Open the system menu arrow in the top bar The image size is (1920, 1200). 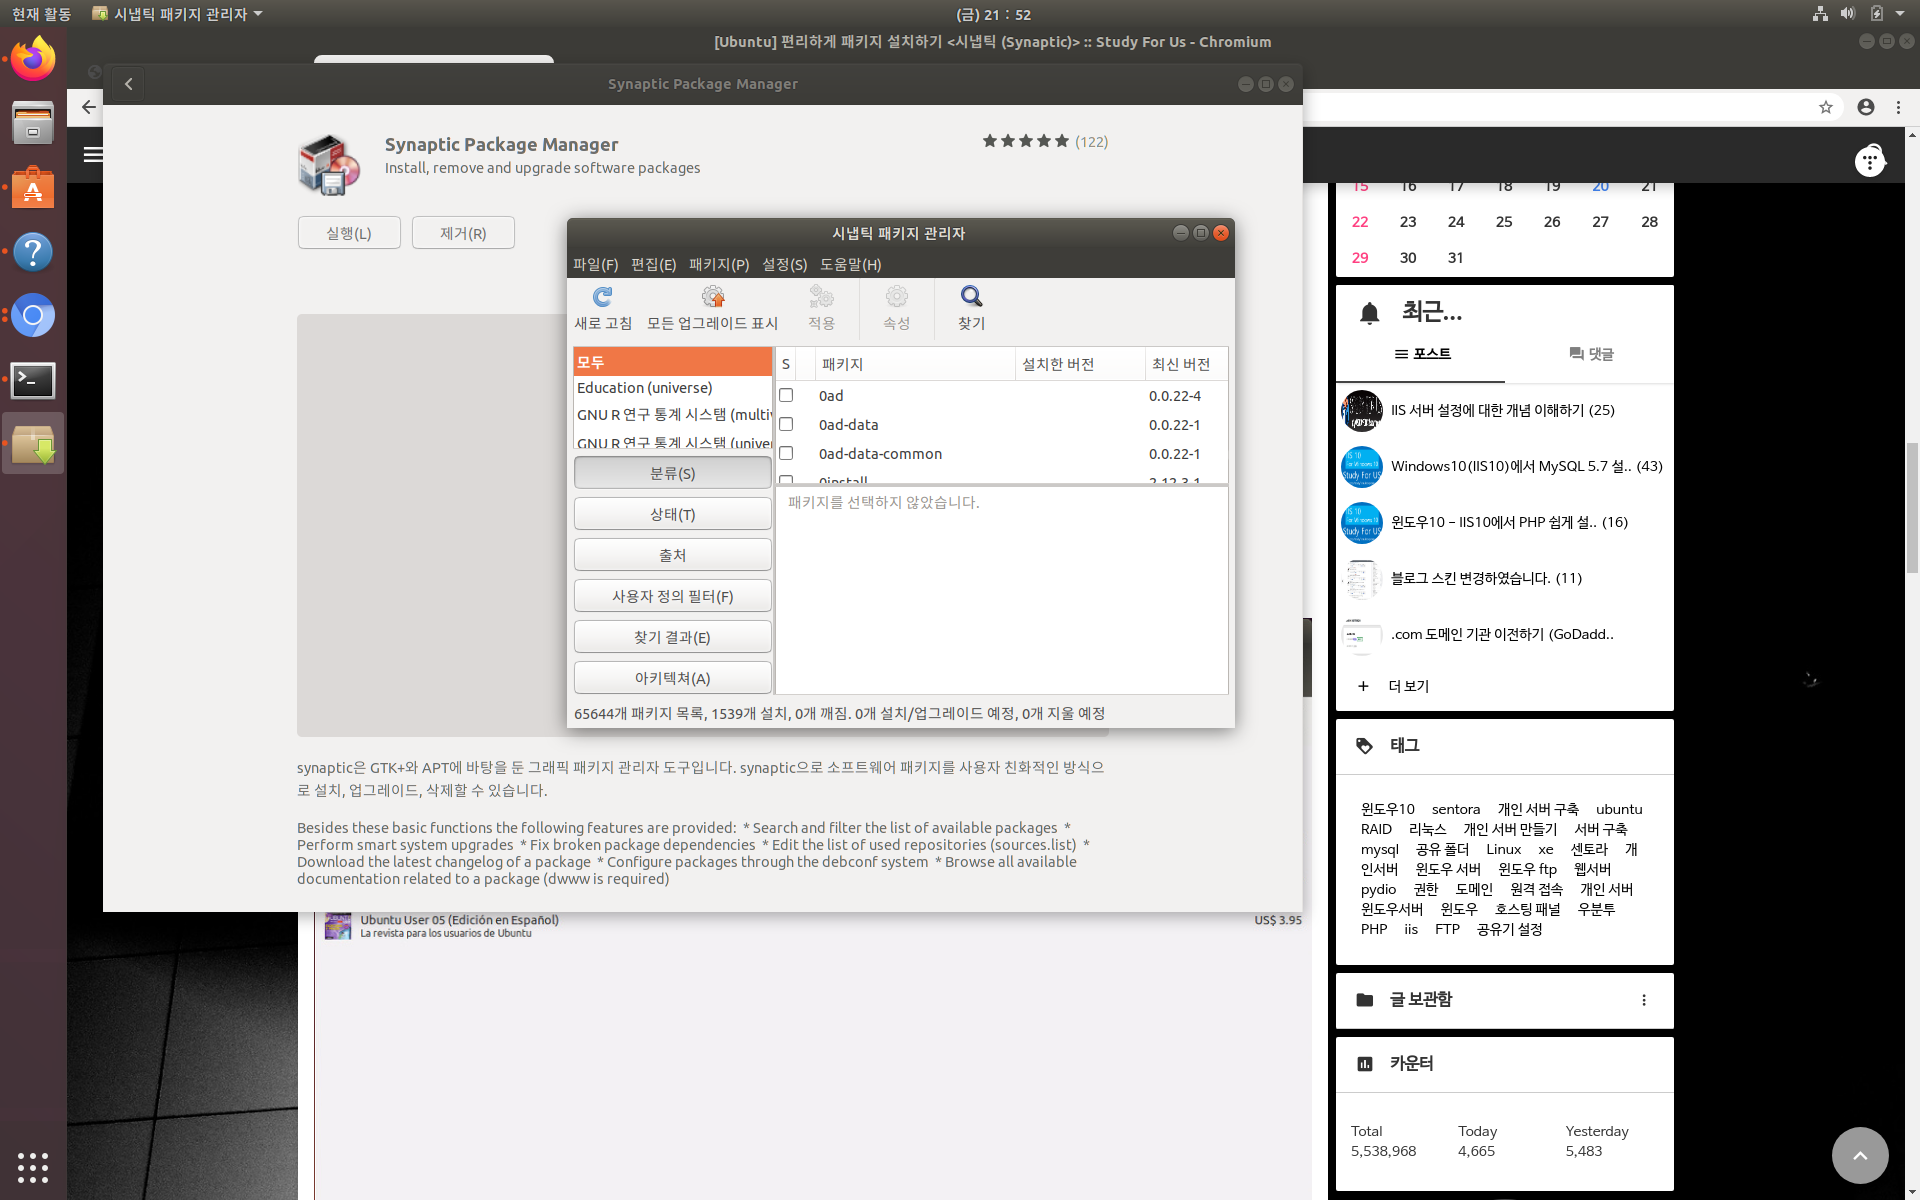1900,14
